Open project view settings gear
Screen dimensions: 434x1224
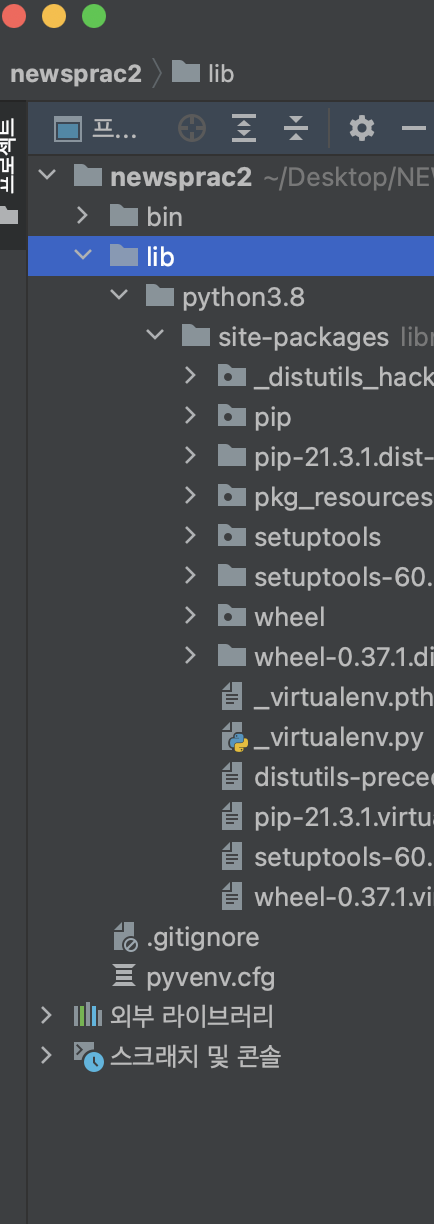pyautogui.click(x=361, y=128)
